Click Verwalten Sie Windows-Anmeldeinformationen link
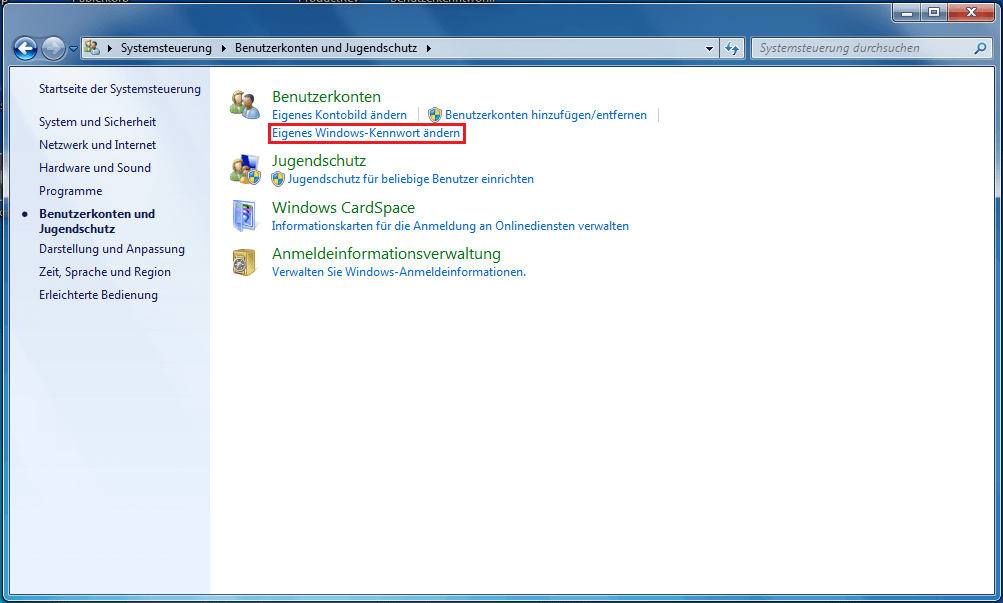Screen dimensions: 1003x603 click(x=399, y=272)
